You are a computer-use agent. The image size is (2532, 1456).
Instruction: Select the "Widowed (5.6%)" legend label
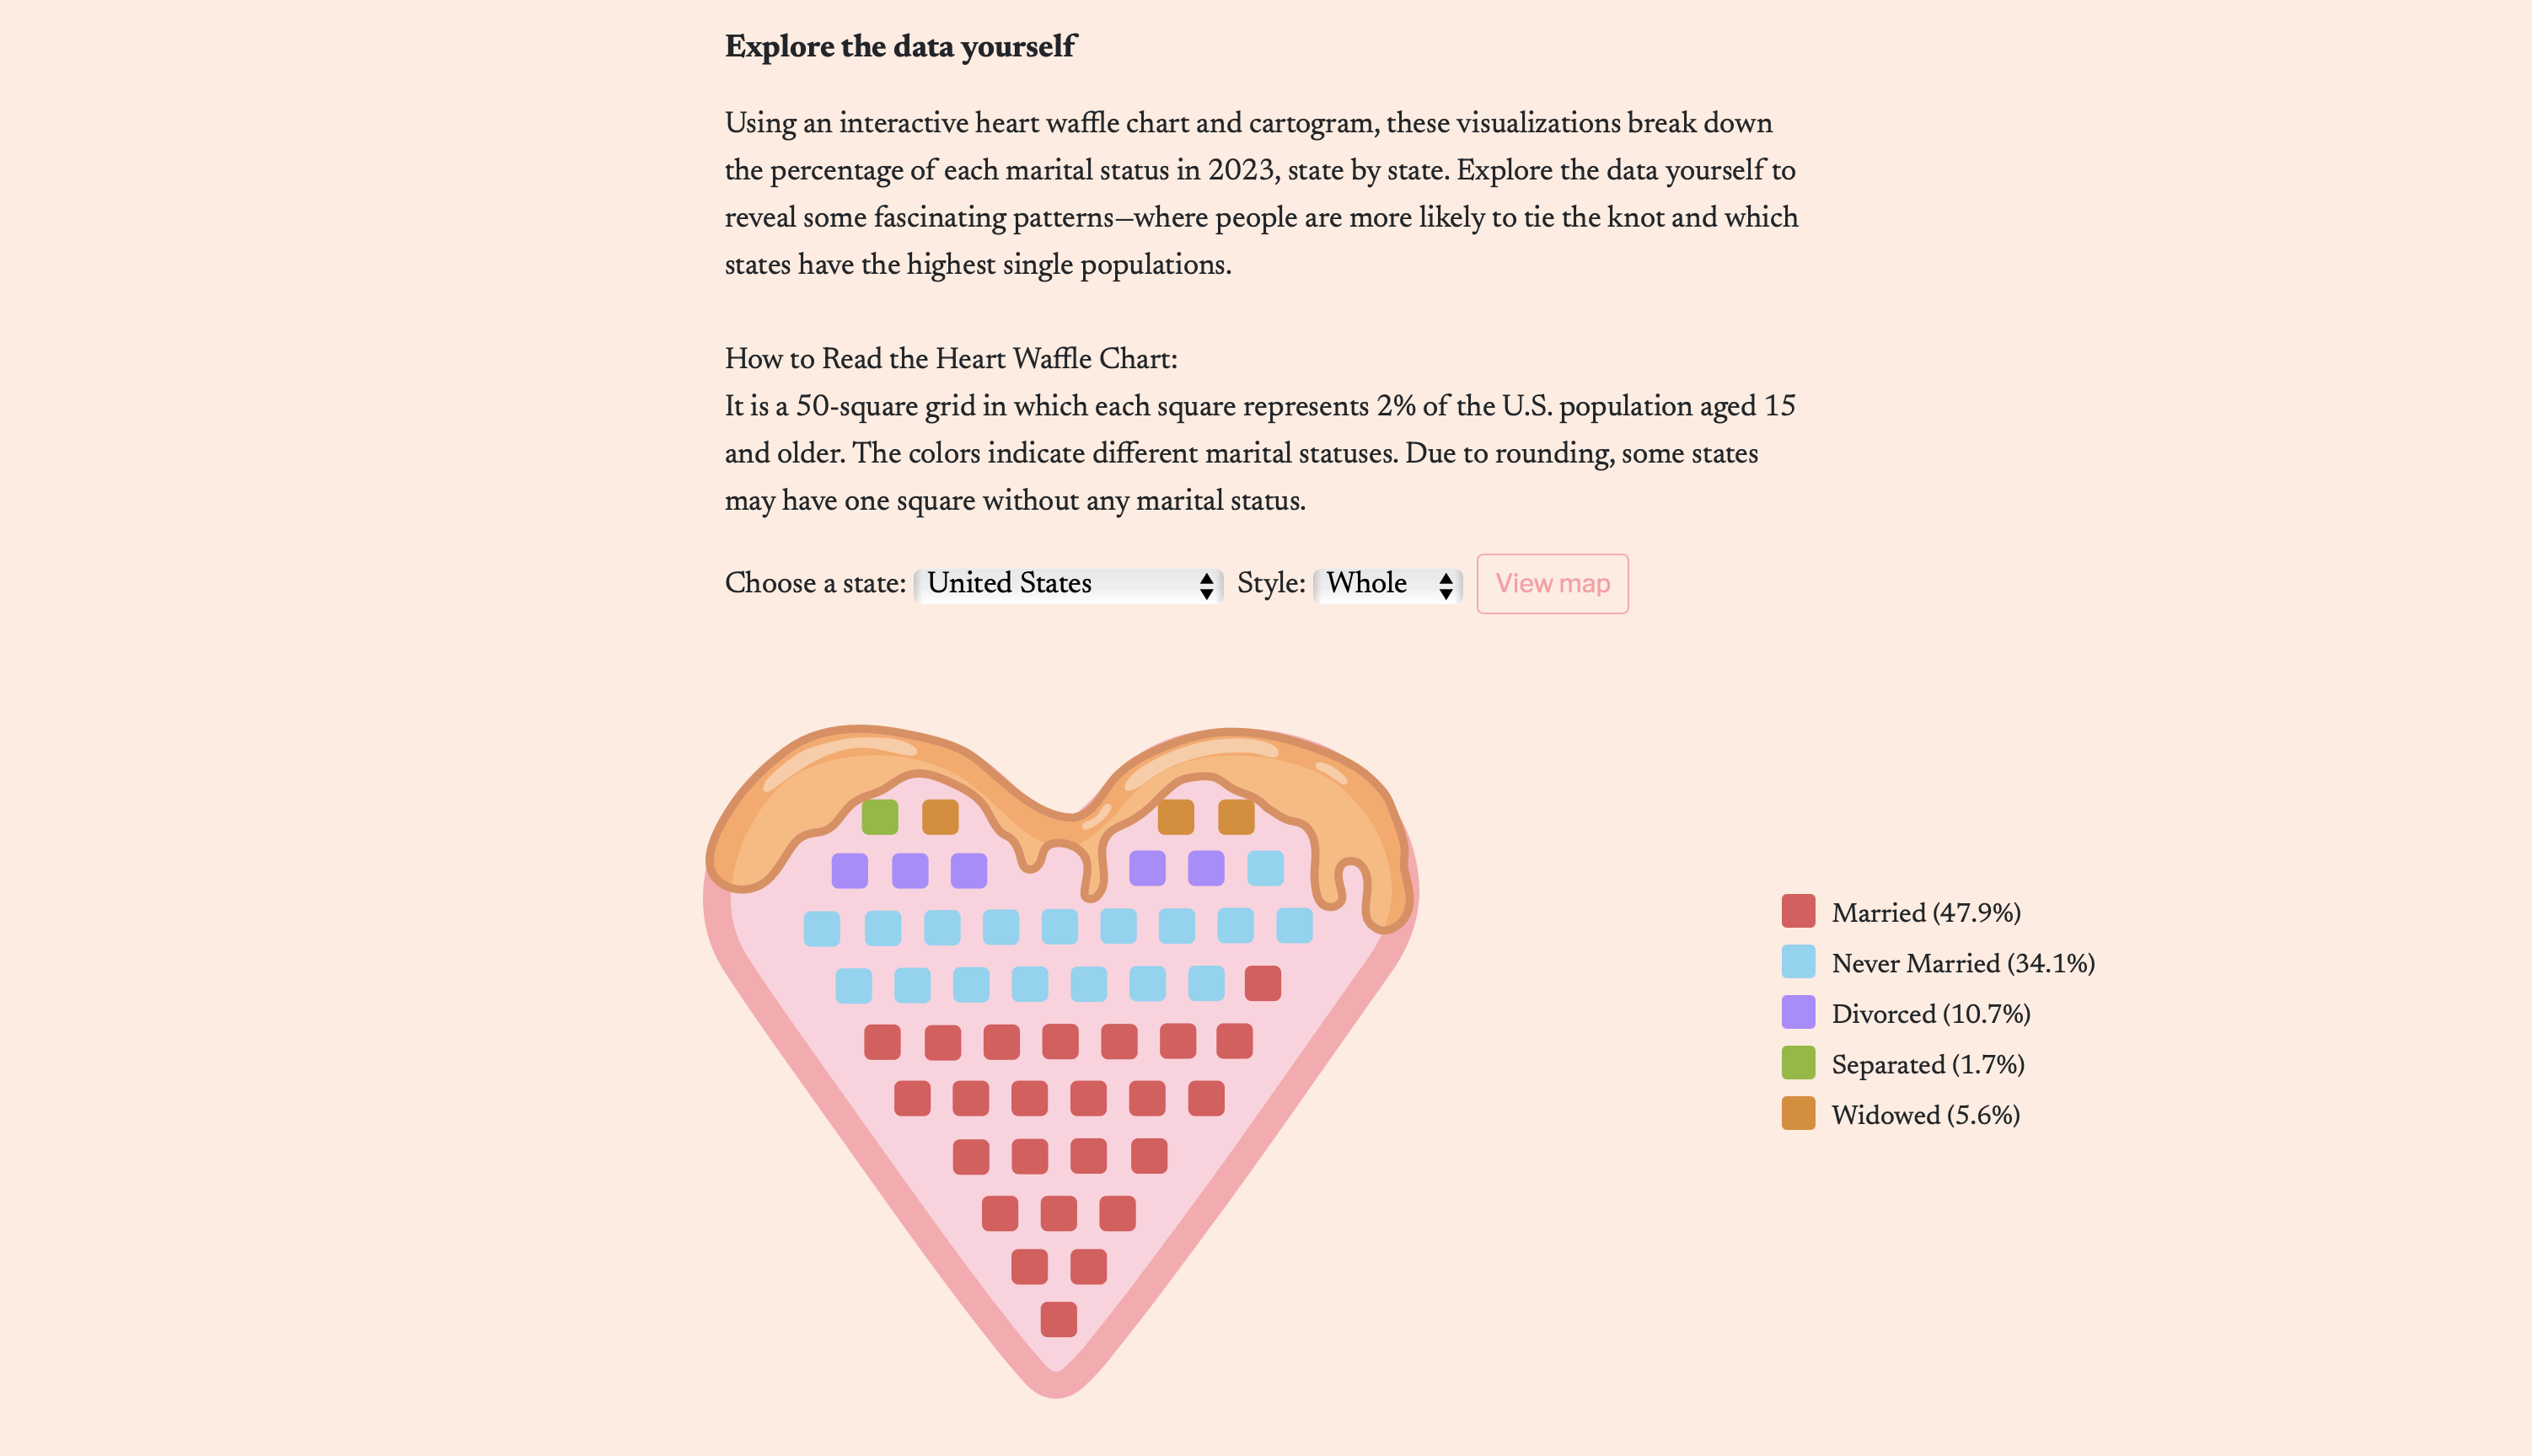coord(1925,1115)
